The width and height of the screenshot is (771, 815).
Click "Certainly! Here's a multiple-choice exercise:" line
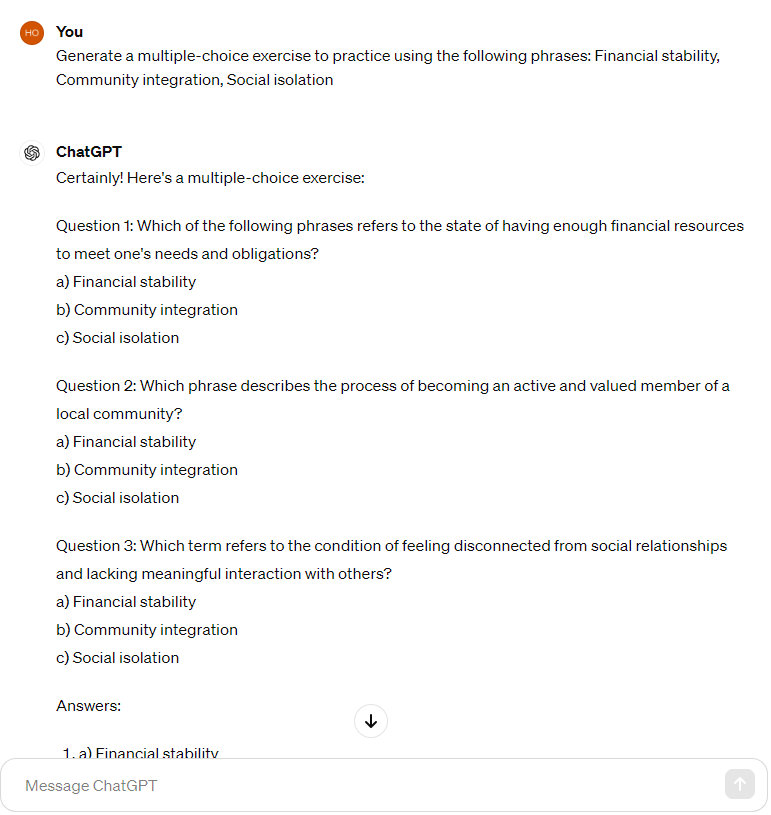210,178
